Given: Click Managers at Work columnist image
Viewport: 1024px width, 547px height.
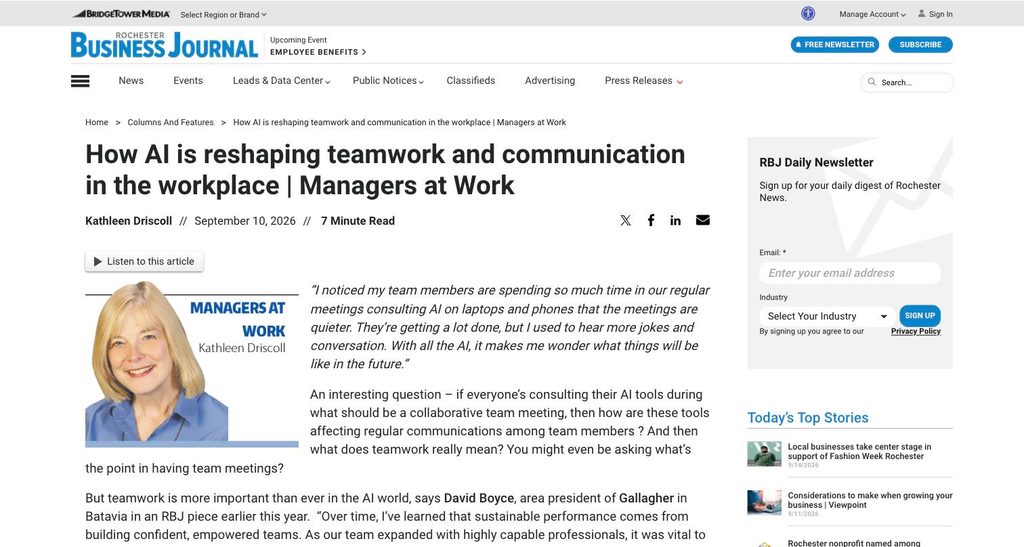Looking at the screenshot, I should click(x=191, y=364).
